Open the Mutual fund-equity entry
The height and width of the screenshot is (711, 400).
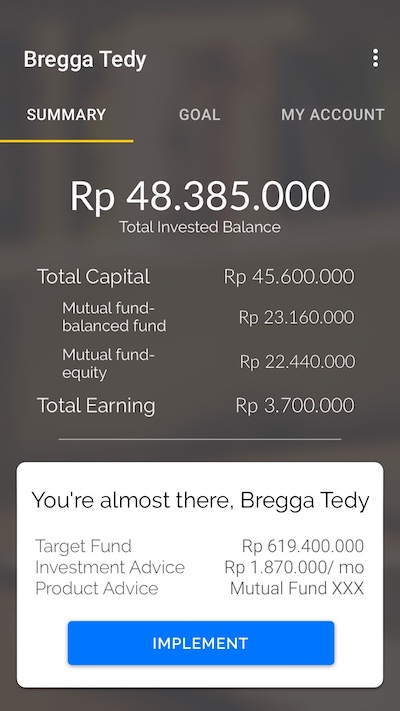coord(108,363)
